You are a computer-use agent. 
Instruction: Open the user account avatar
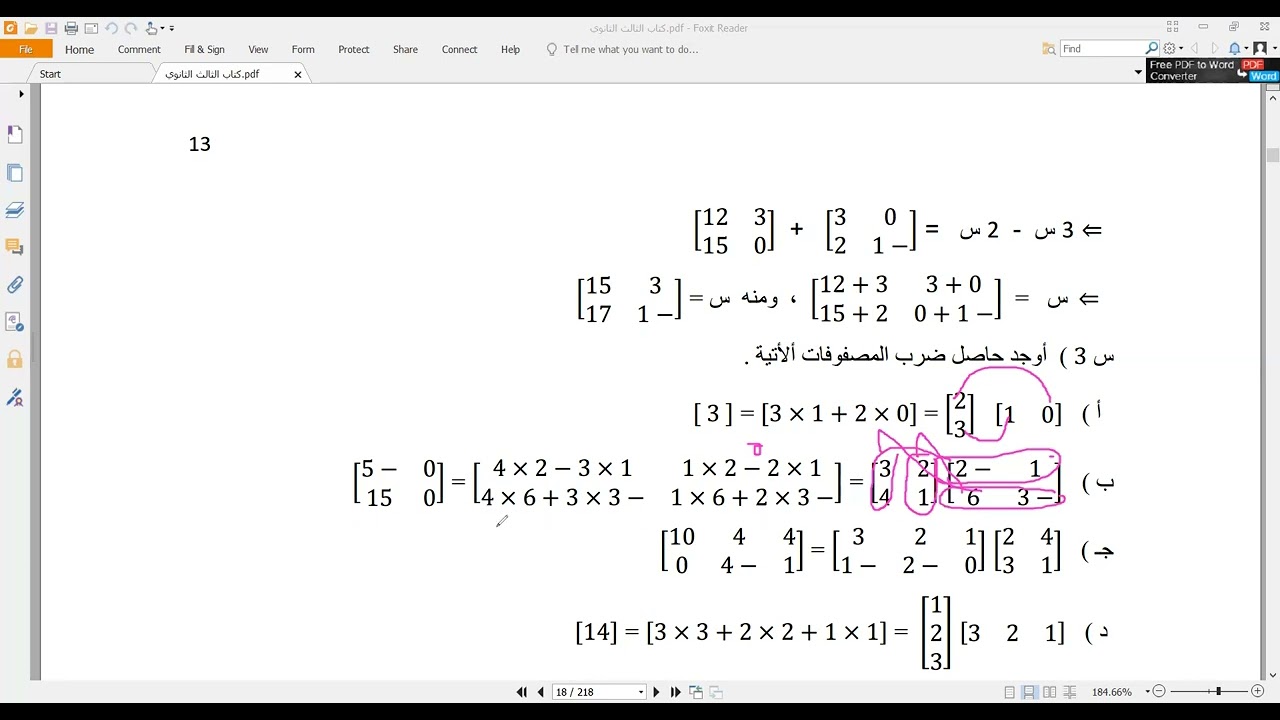coord(1259,48)
